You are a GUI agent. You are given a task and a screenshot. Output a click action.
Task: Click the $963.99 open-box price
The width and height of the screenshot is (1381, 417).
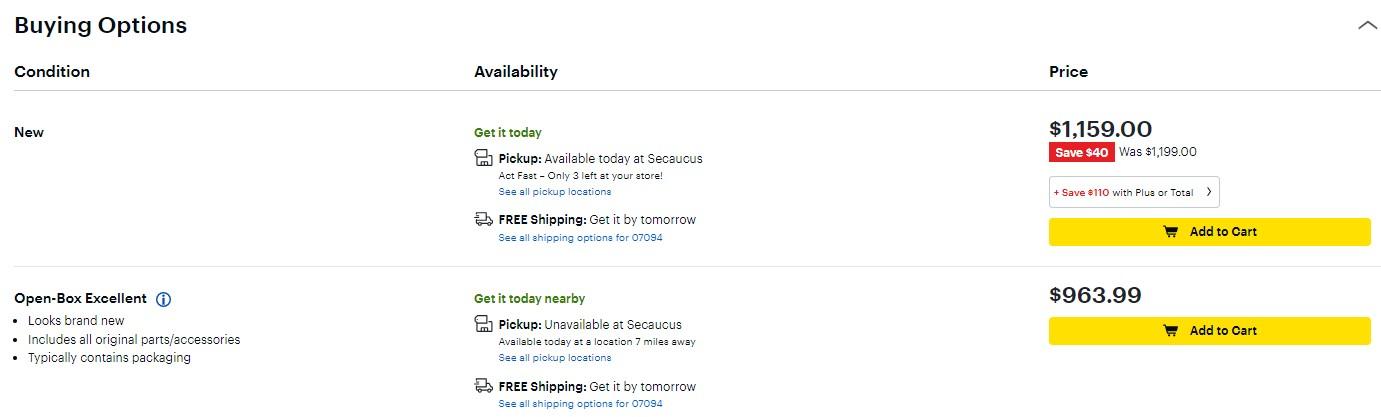pyautogui.click(x=1095, y=296)
